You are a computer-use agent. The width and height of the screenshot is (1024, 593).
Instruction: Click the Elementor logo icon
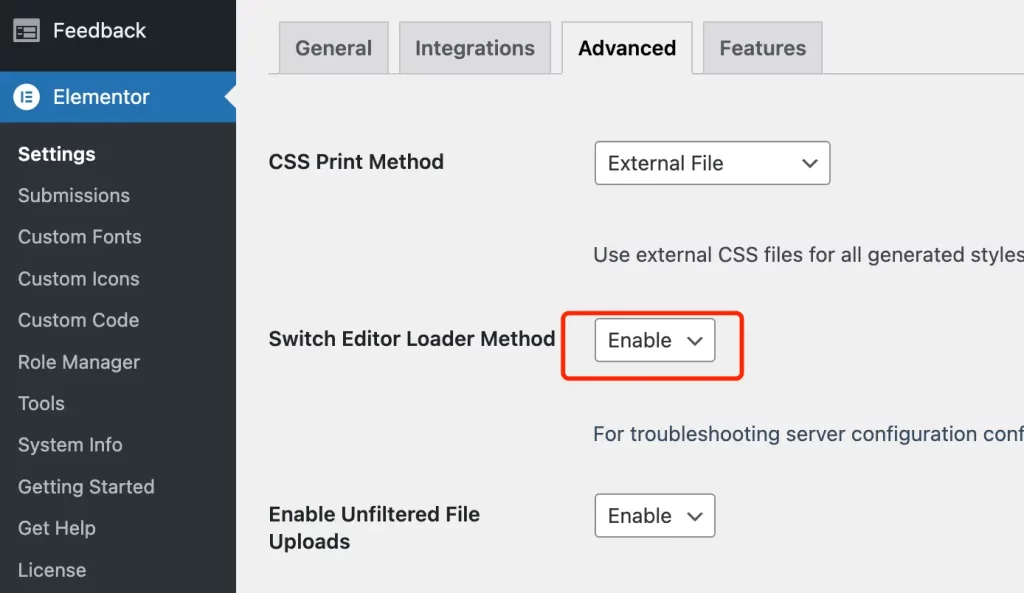tap(26, 97)
